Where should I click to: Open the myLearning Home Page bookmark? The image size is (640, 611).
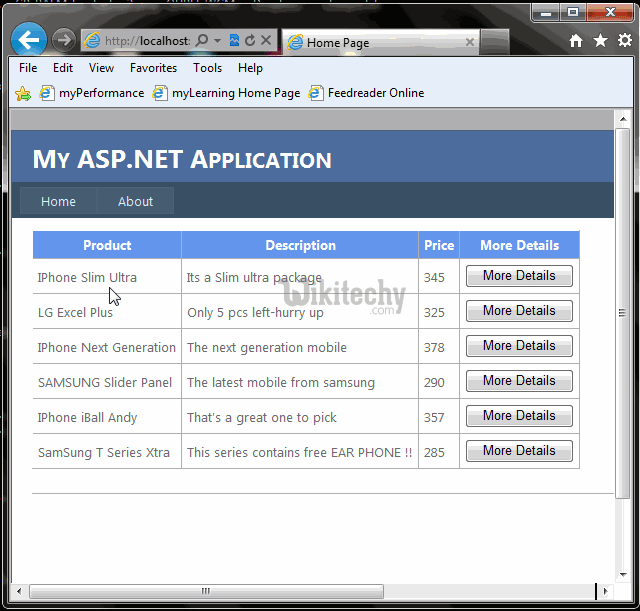pos(226,93)
